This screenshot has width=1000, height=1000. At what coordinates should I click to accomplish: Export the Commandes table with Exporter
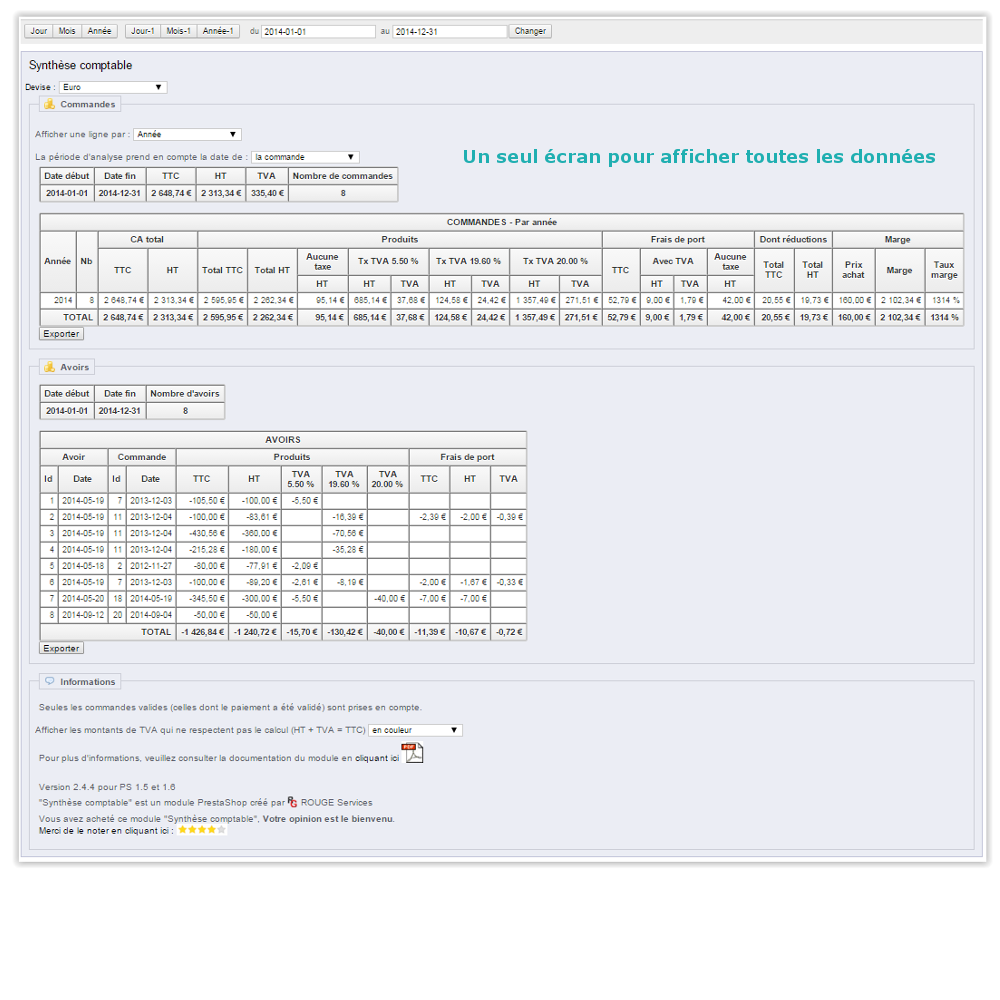[x=61, y=334]
